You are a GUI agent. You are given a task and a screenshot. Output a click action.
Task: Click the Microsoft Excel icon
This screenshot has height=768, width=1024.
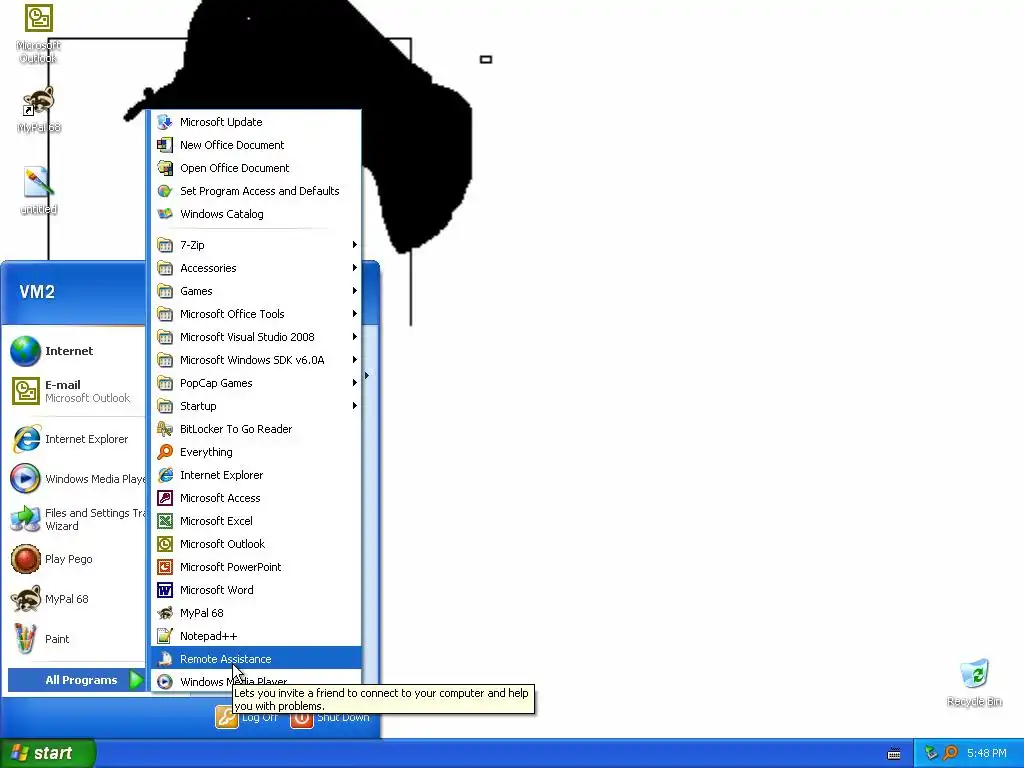(x=165, y=520)
